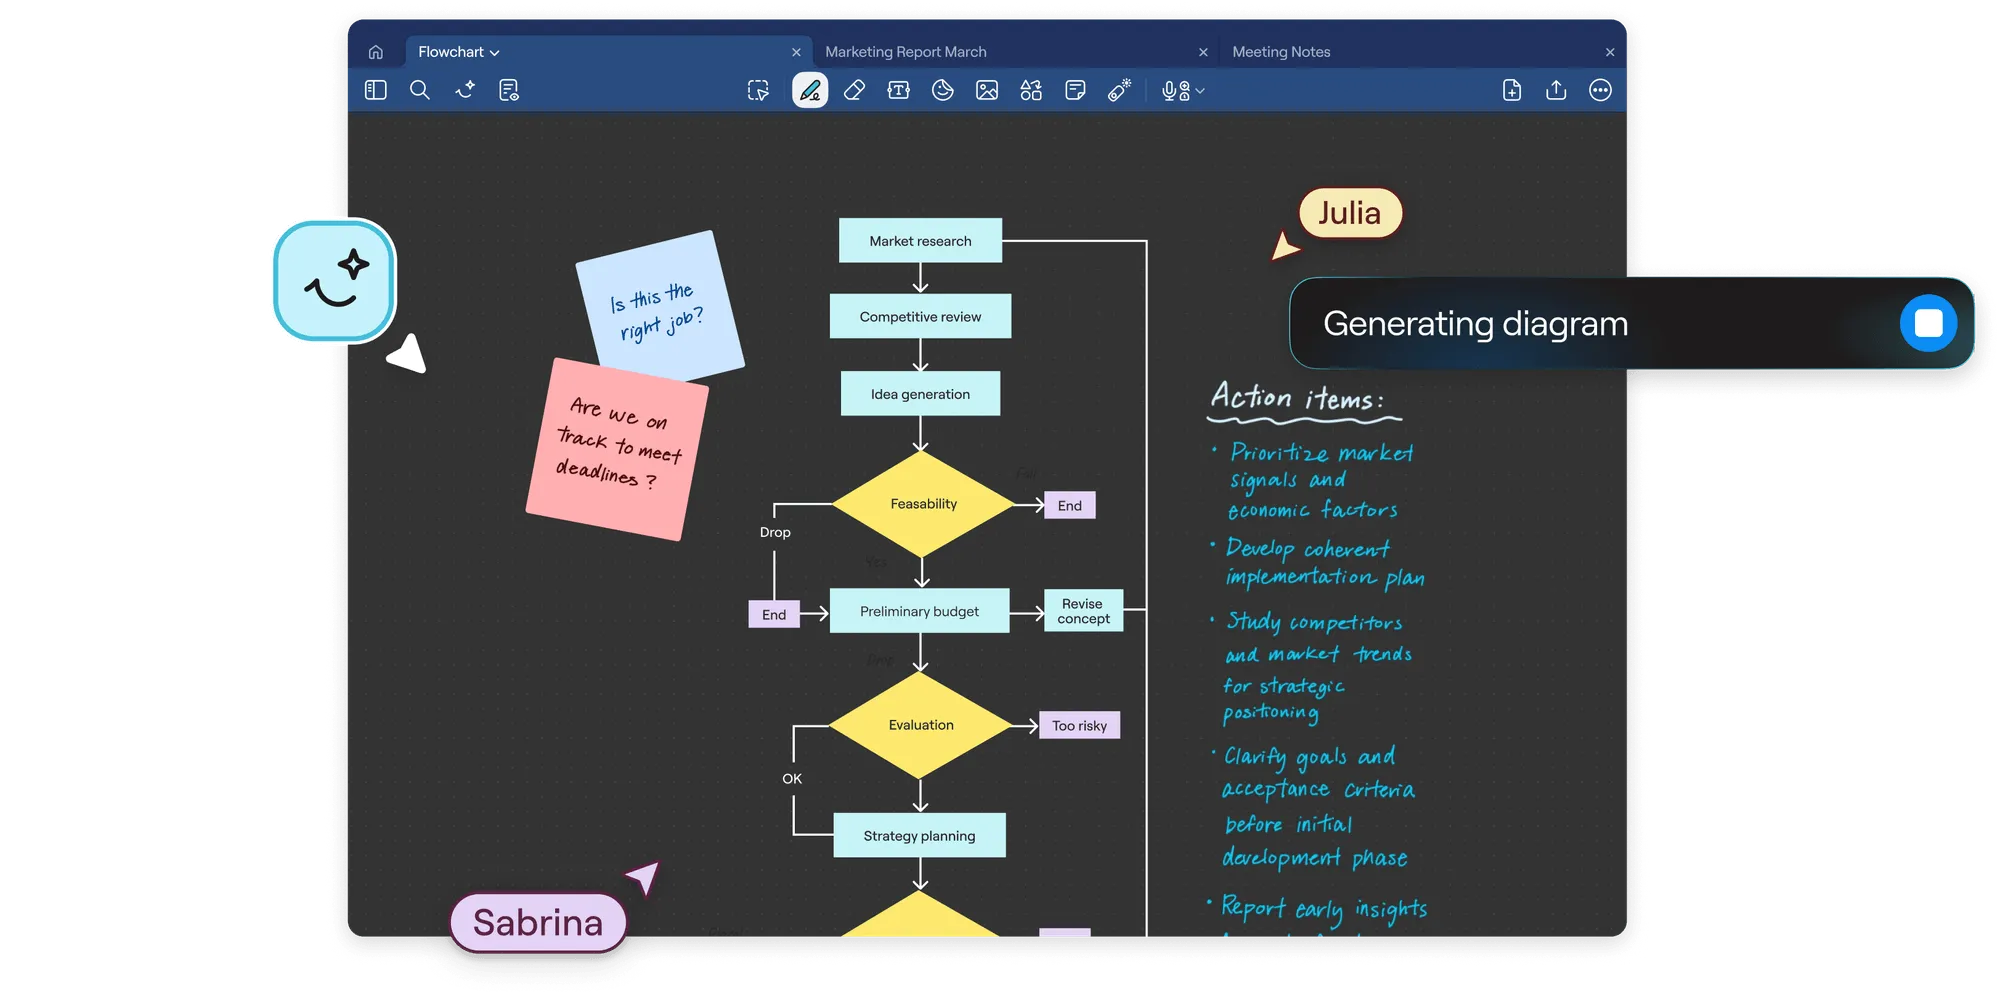Select the laser pointer tool
This screenshot has height=998, width=2000.
(x=1119, y=90)
